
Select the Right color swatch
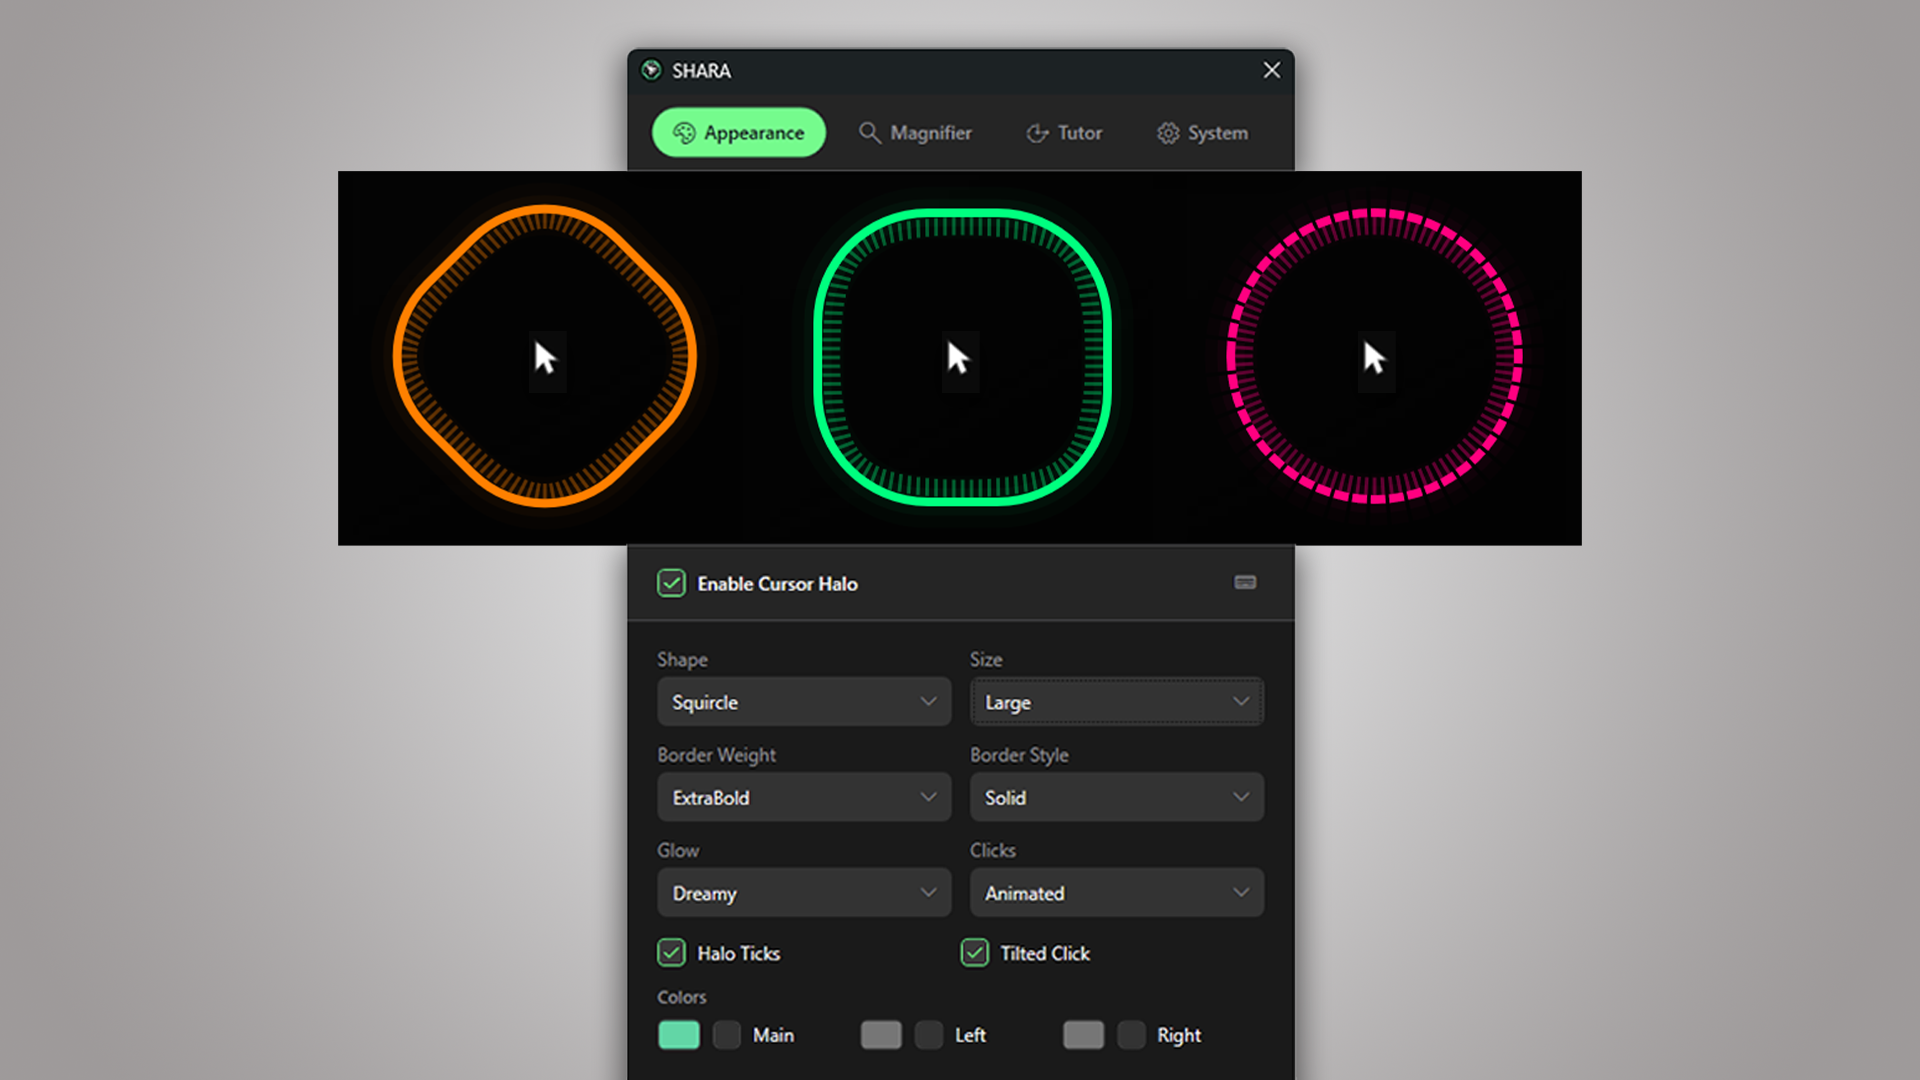pyautogui.click(x=1082, y=1035)
